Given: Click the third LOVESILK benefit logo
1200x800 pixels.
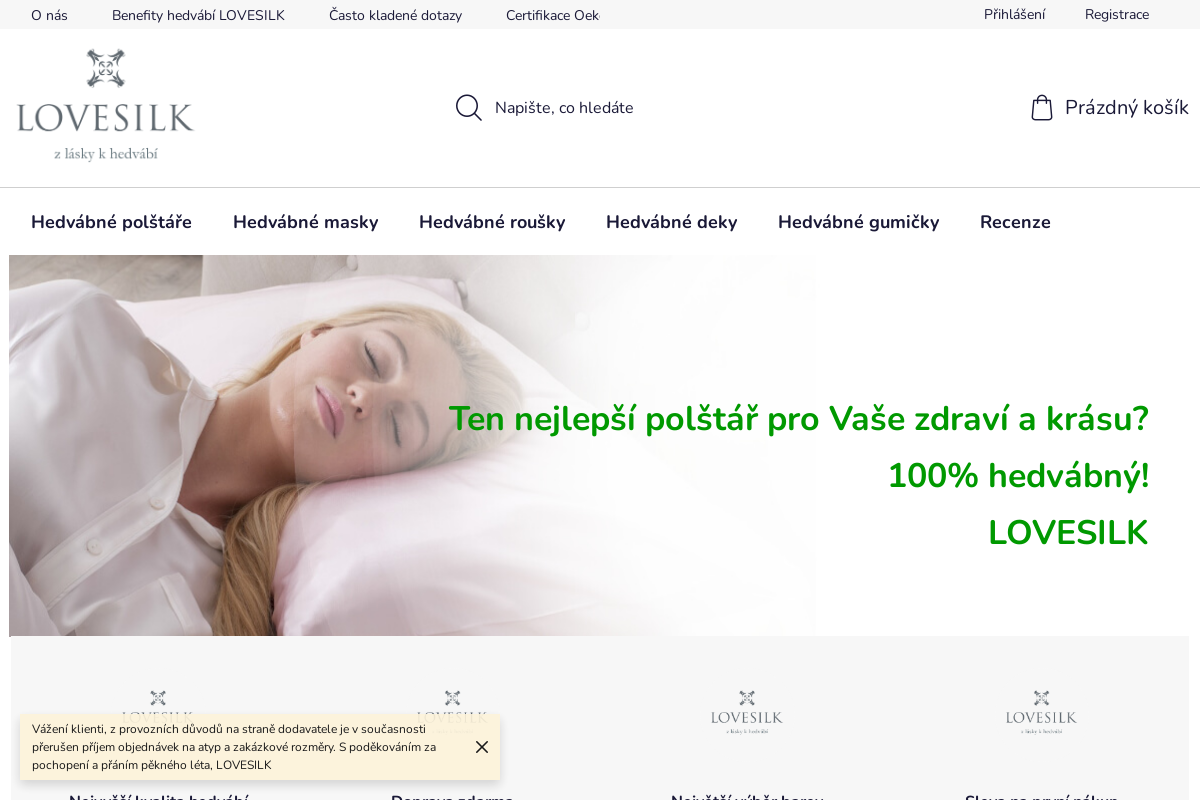Looking at the screenshot, I should pos(747,712).
